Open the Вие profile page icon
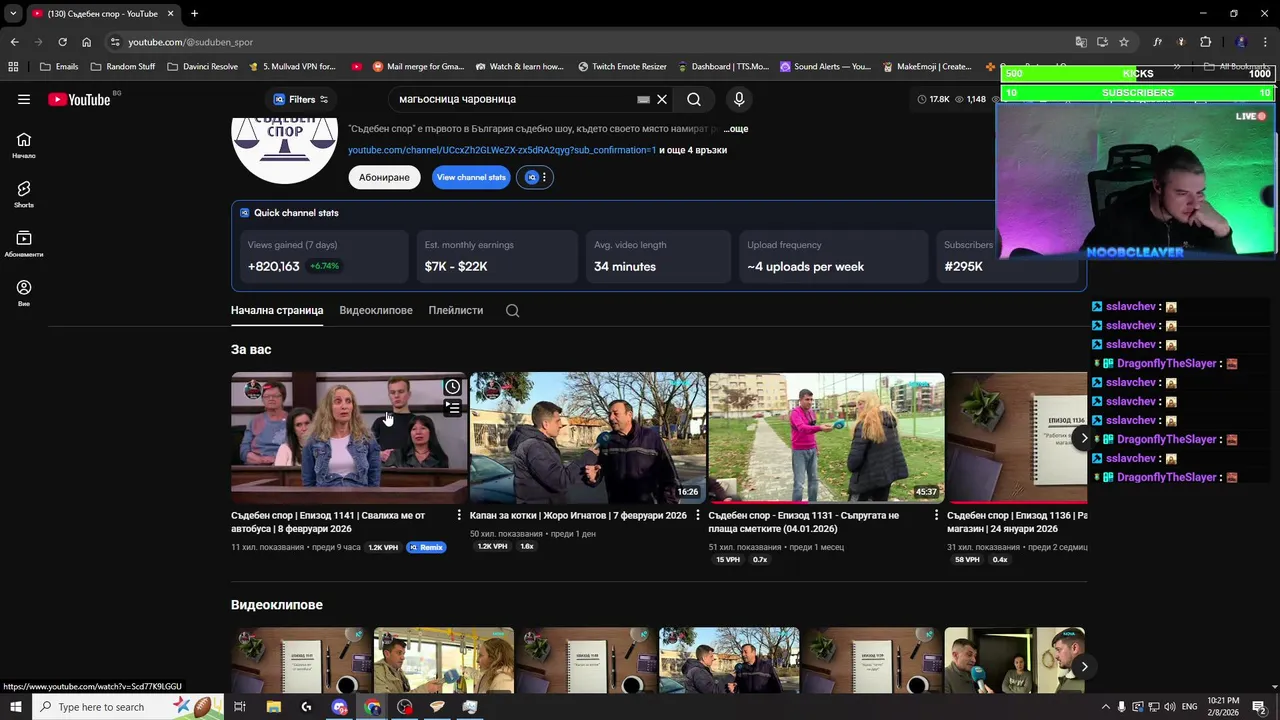The image size is (1280, 720). tap(24, 293)
